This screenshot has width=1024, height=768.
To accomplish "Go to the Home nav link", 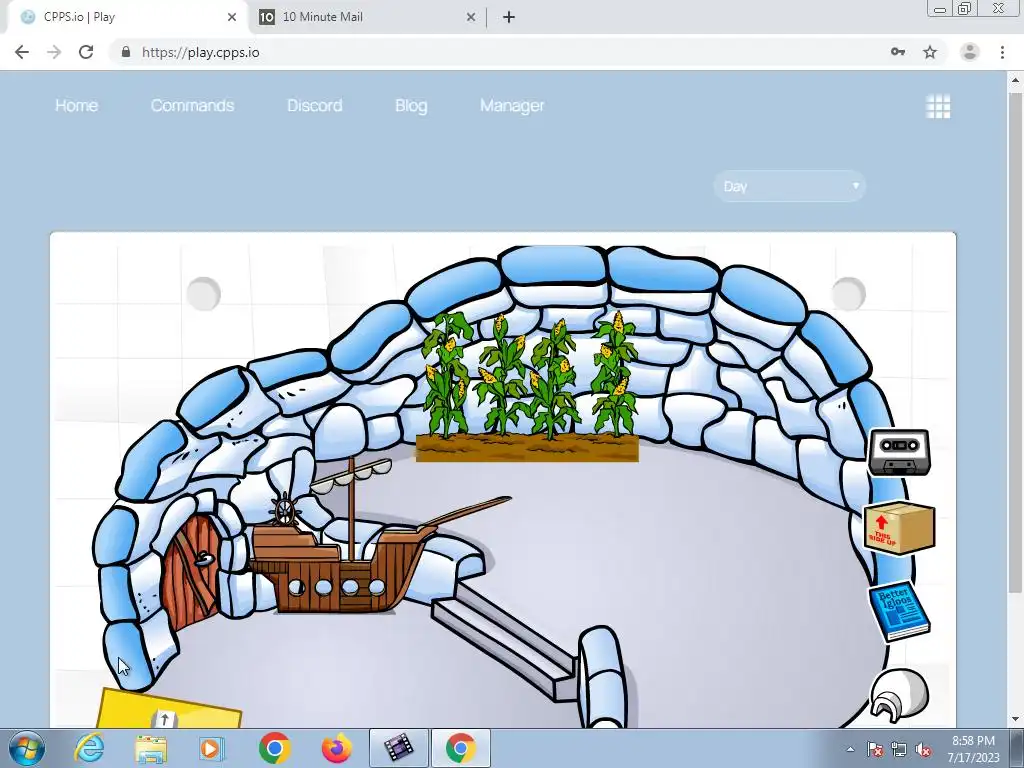I will tap(76, 105).
